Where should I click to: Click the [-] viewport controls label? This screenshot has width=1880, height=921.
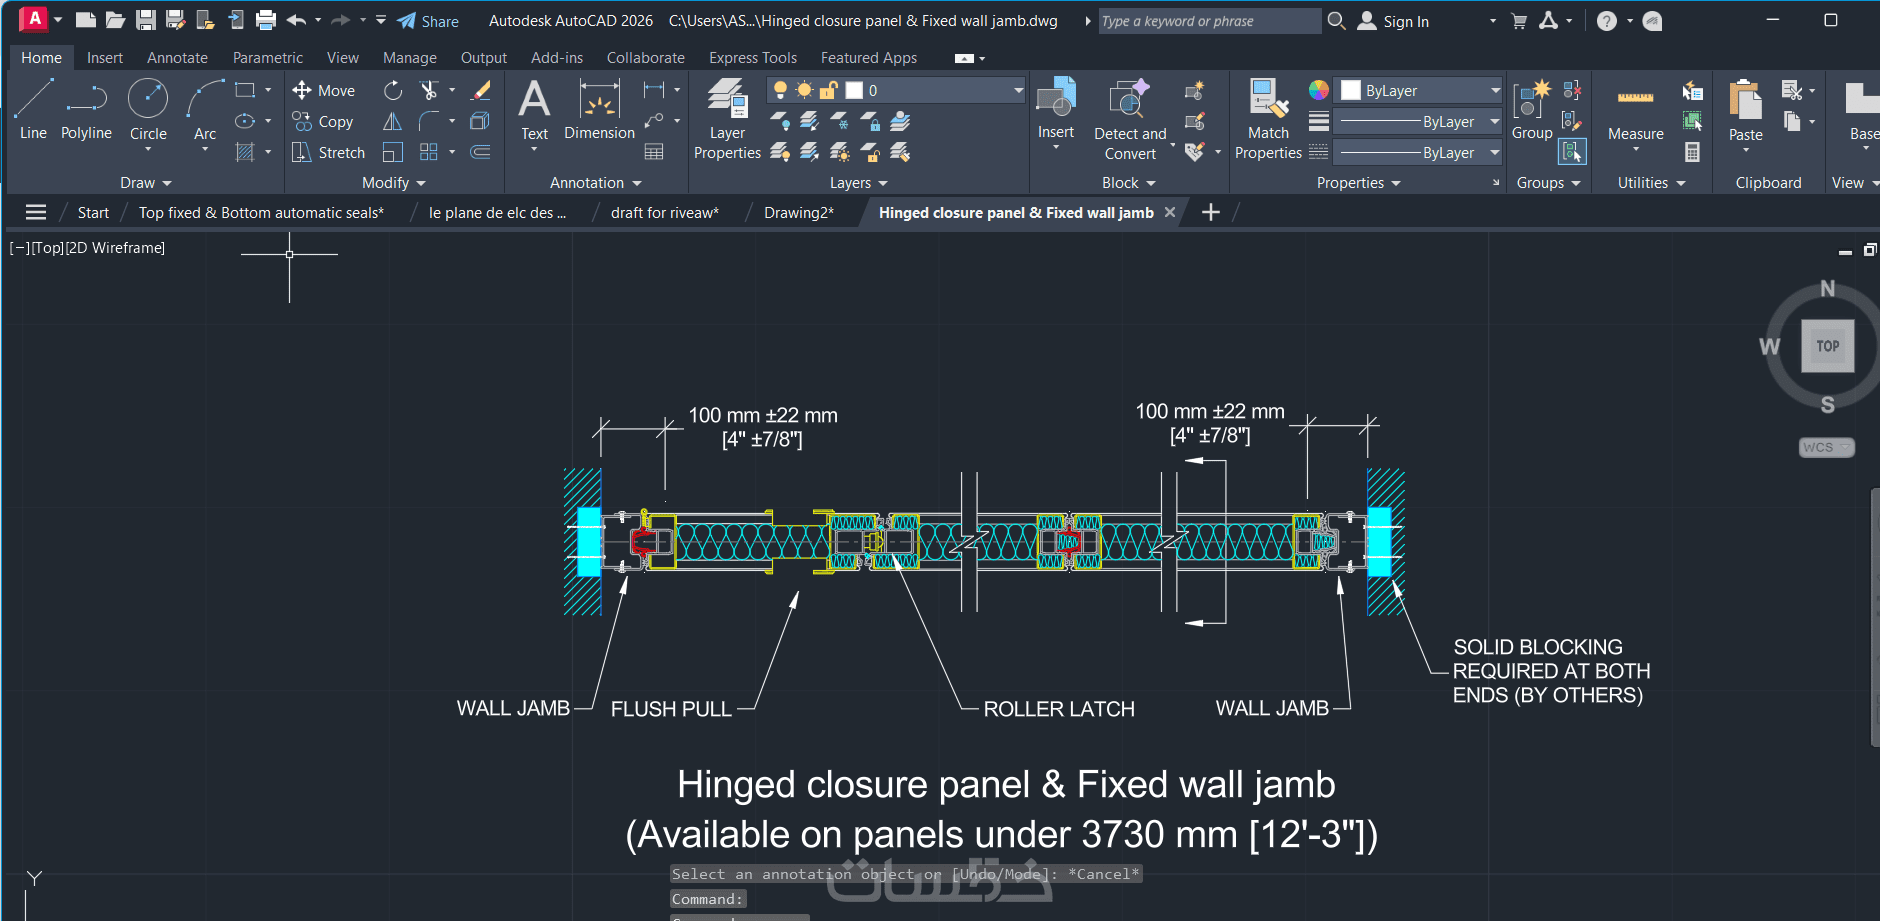(20, 248)
